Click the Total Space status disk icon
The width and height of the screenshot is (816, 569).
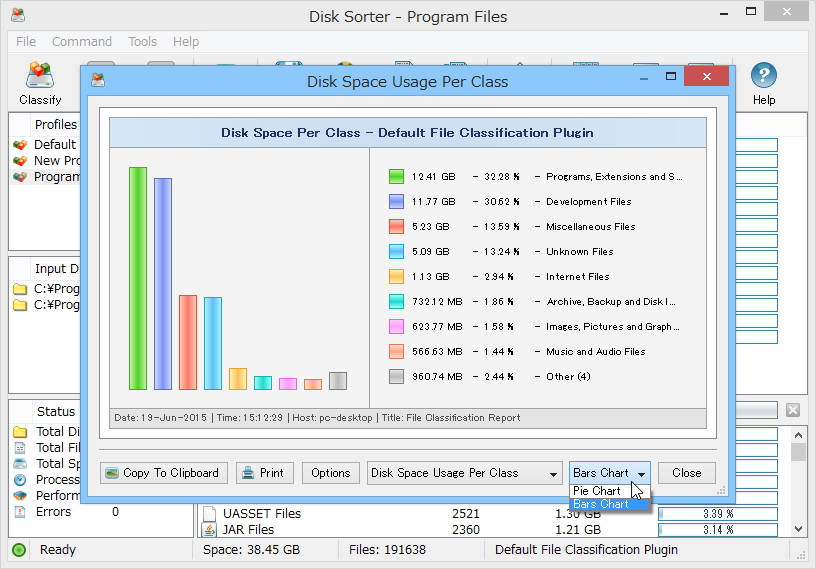coord(20,464)
